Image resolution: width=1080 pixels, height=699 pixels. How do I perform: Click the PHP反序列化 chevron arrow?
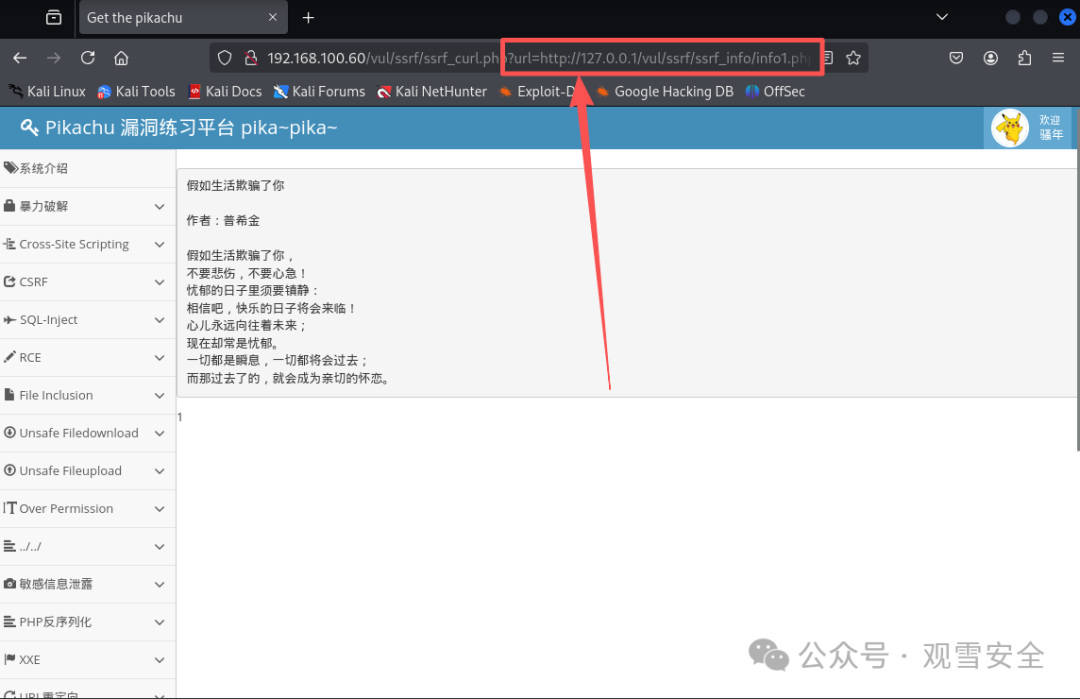click(x=160, y=623)
